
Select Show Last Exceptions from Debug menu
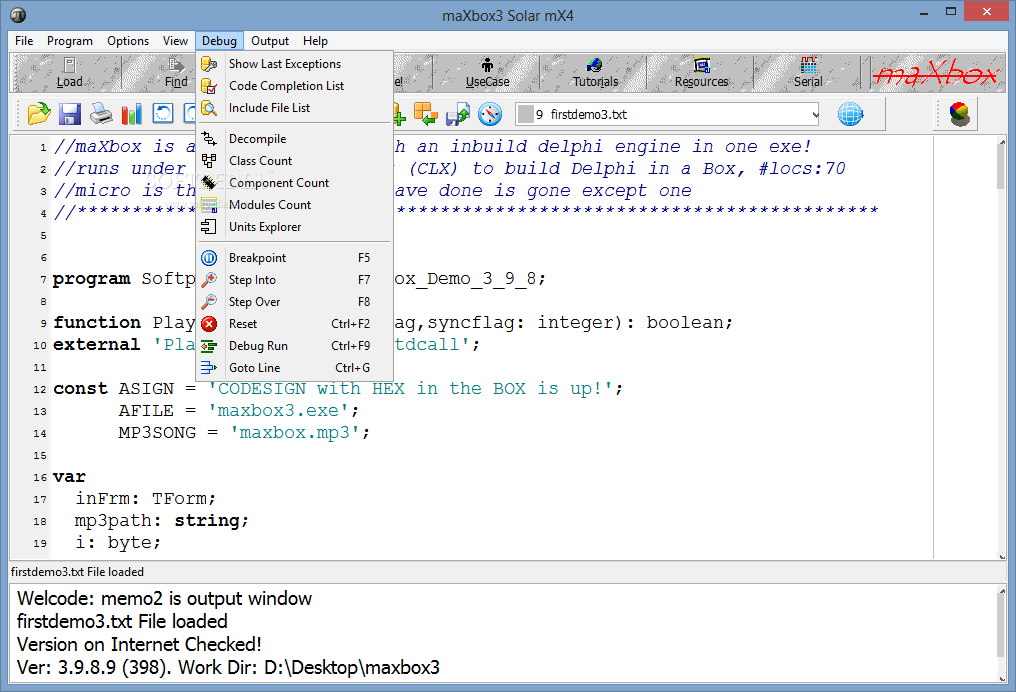click(x=284, y=64)
